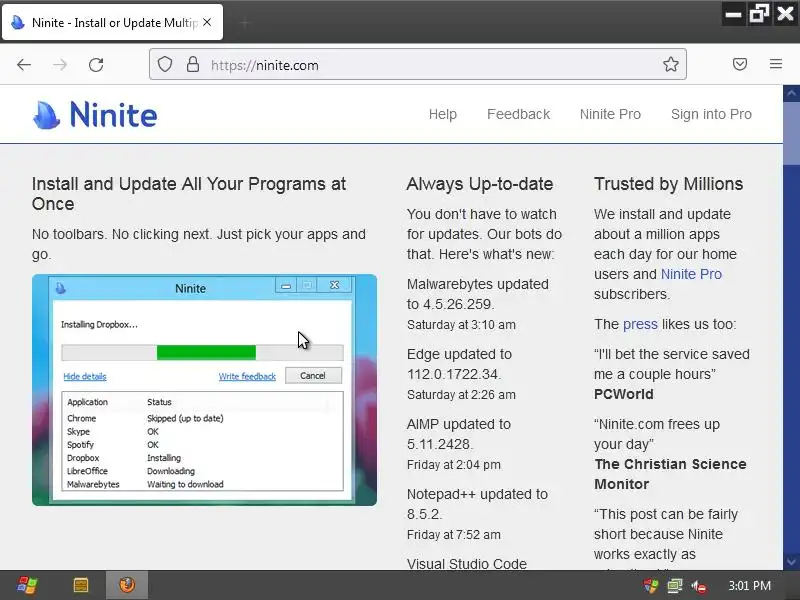This screenshot has width=800, height=600.
Task: Go to Ninite Pro in header
Action: (x=610, y=114)
